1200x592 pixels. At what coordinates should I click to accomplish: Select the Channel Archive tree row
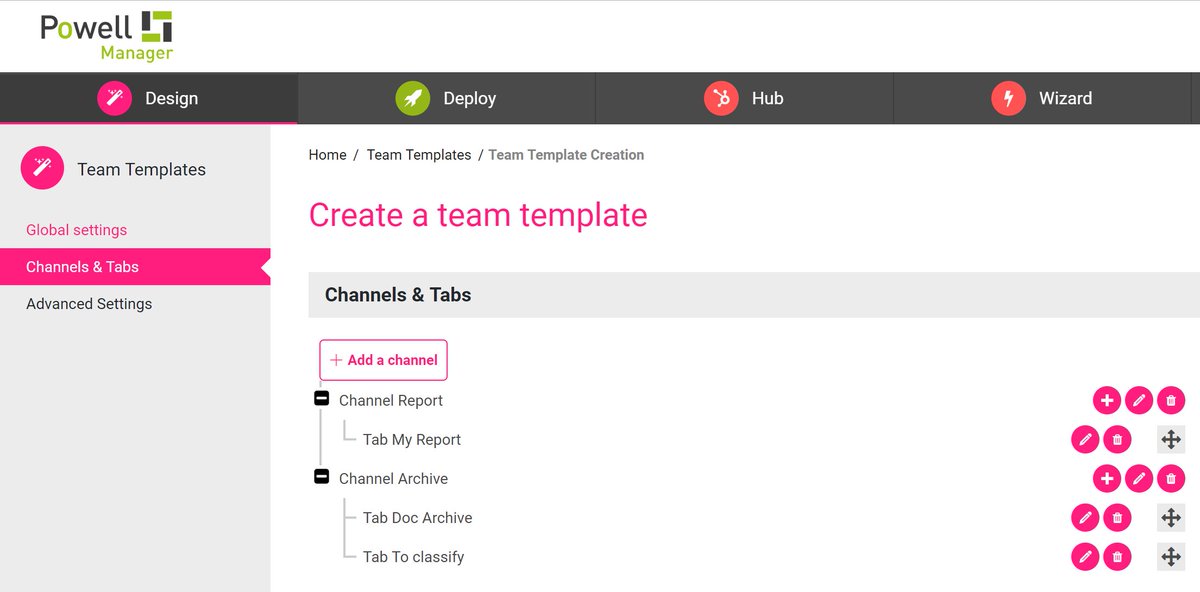pyautogui.click(x=393, y=479)
